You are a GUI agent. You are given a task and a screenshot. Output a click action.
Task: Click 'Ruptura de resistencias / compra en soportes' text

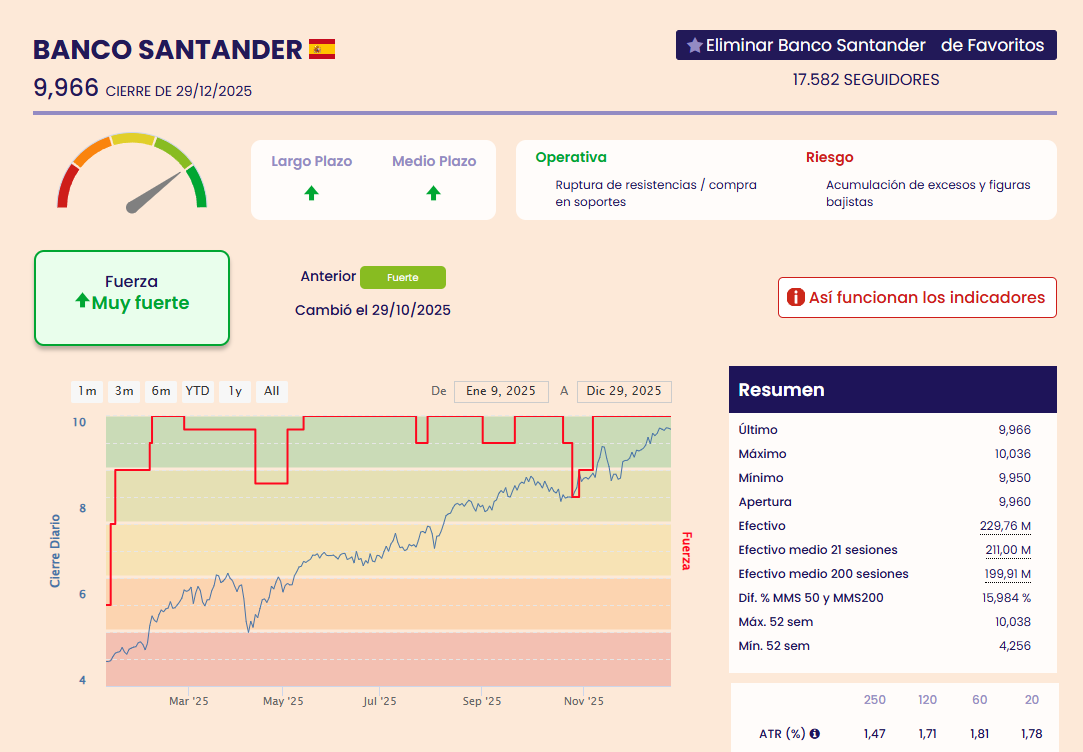(656, 193)
